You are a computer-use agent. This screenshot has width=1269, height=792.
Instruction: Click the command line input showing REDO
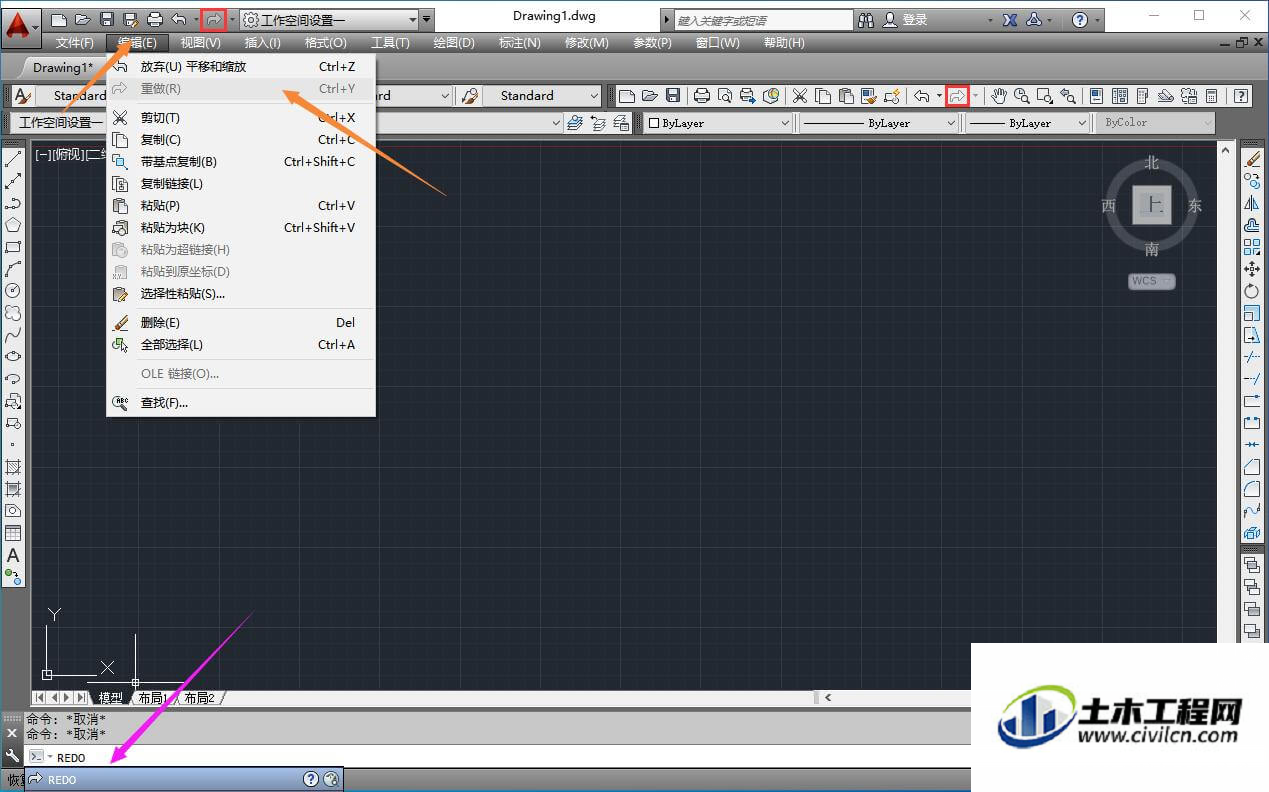(510, 758)
